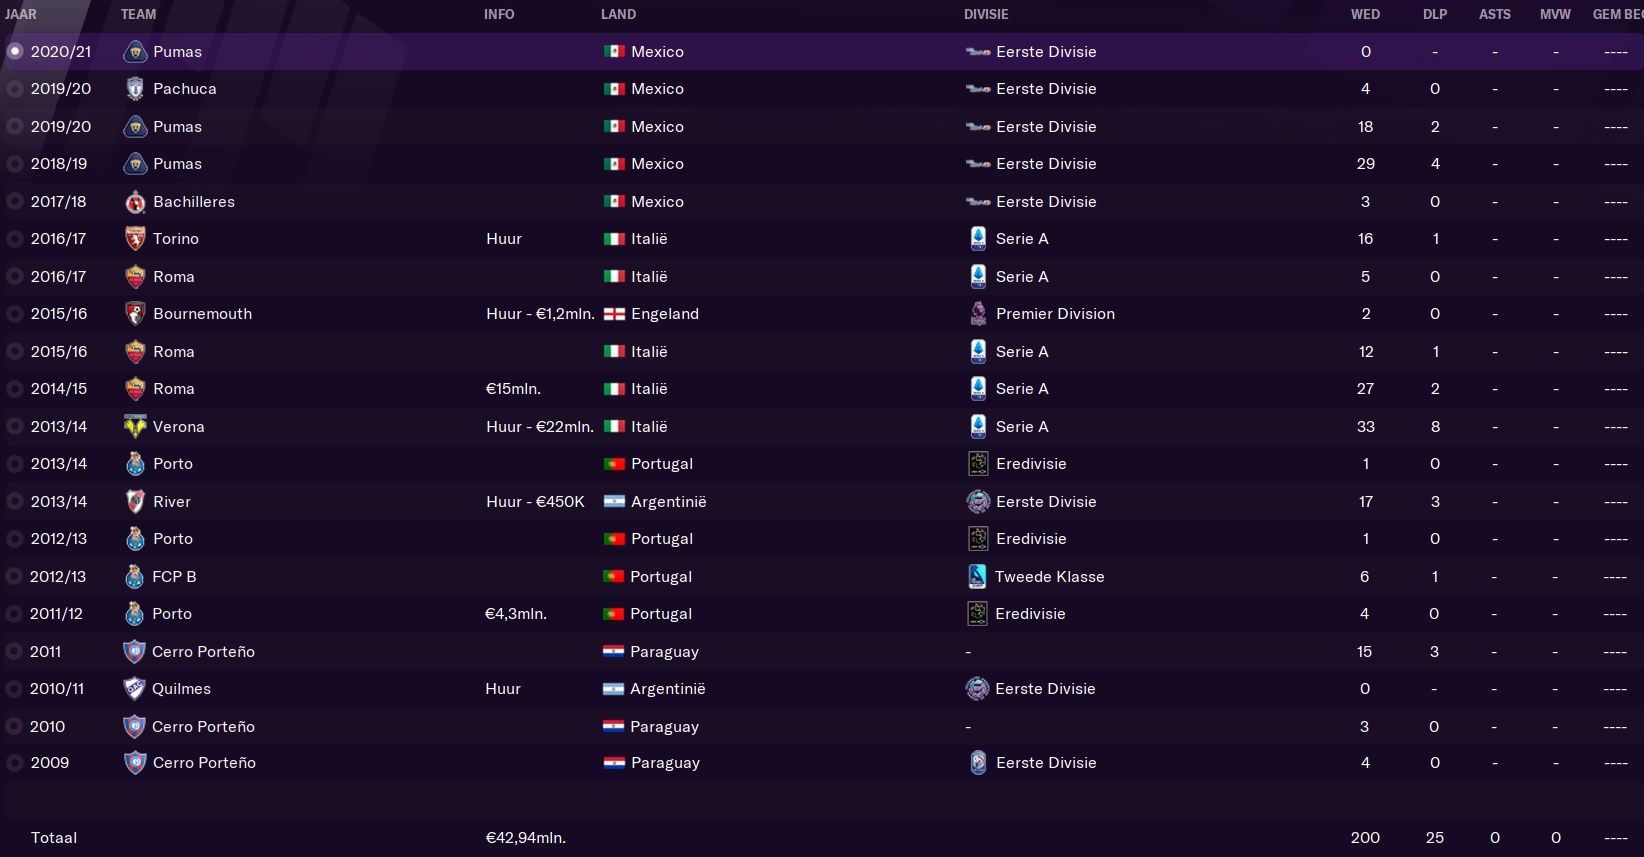Click the Quilmes club crest icon
The image size is (1644, 857).
click(x=134, y=689)
